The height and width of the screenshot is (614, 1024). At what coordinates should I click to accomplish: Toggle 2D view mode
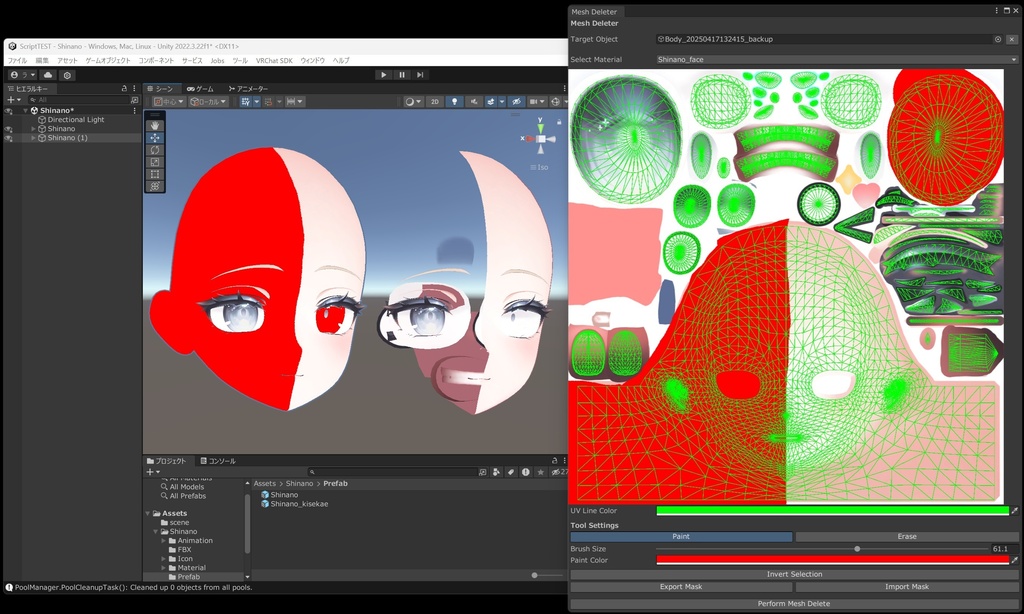click(x=434, y=102)
